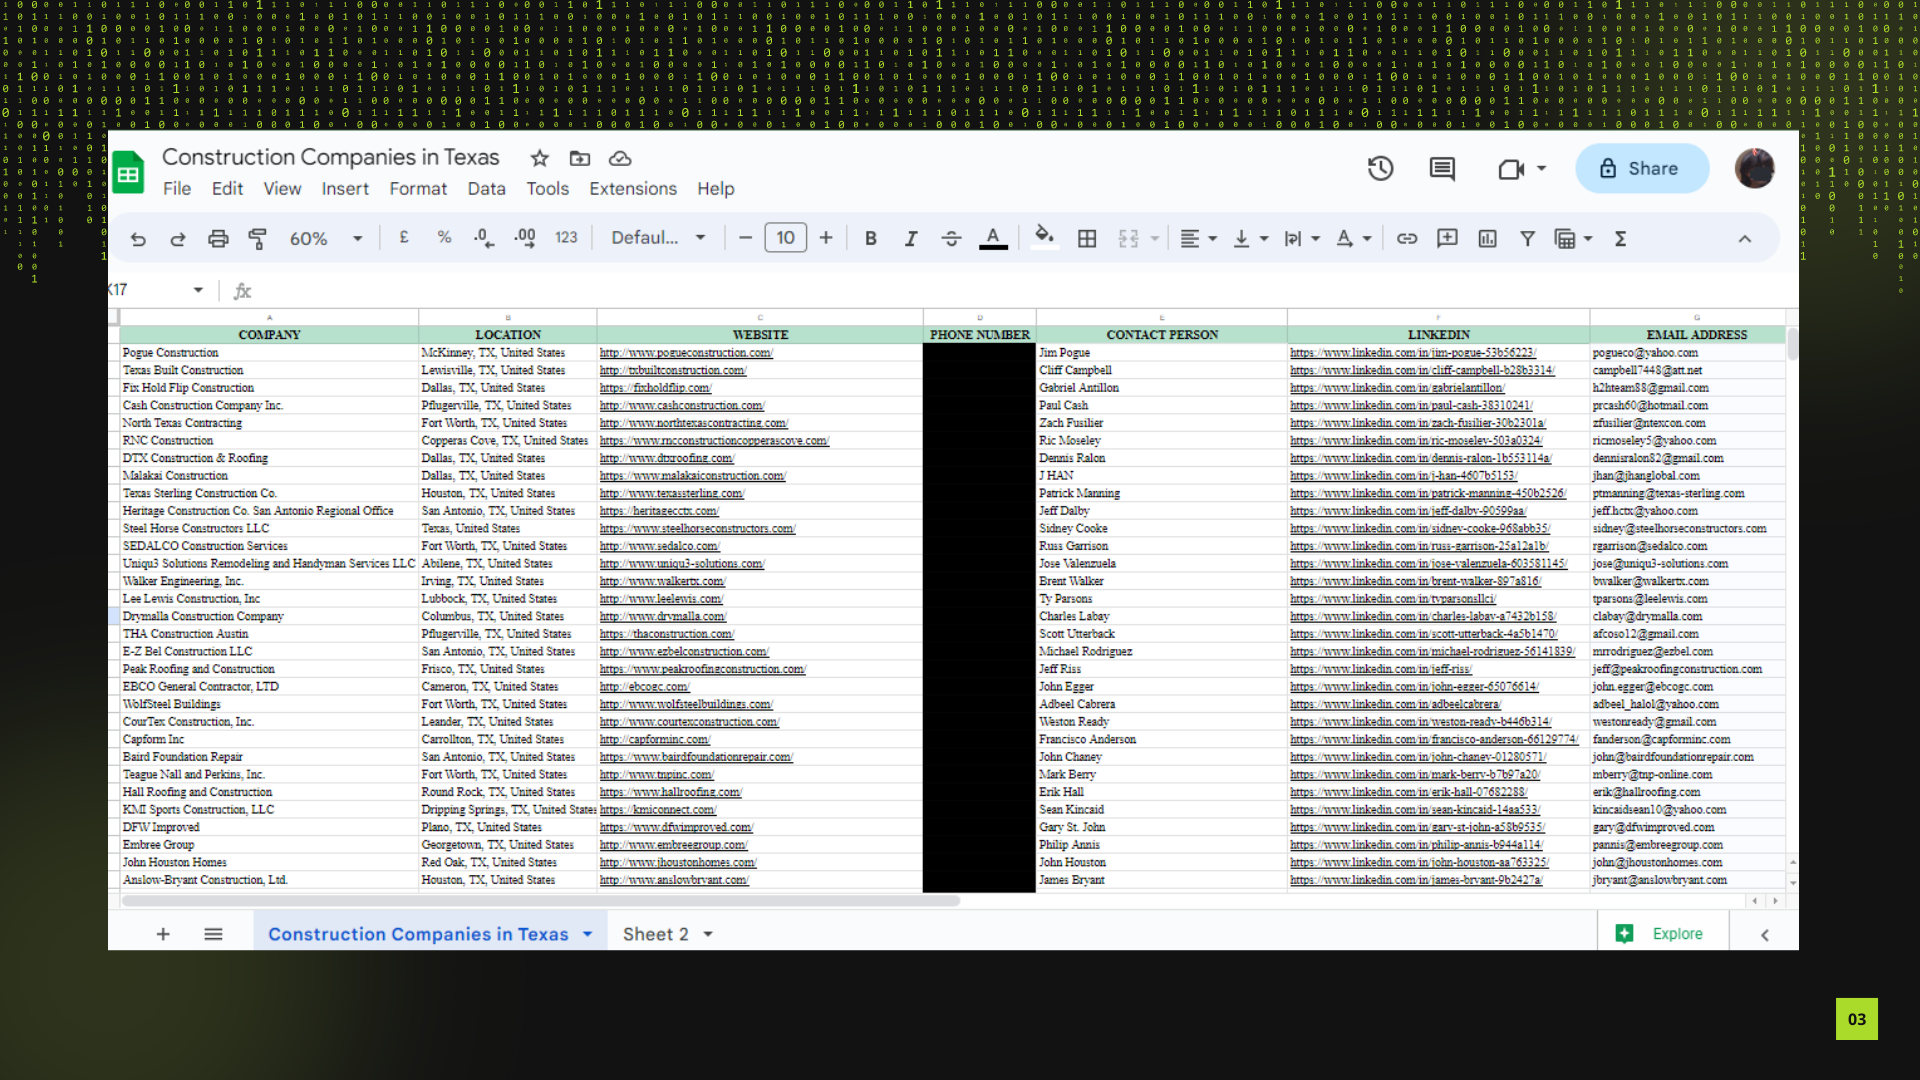The width and height of the screenshot is (1920, 1080).
Task: Open version history clock icon
Action: (1381, 169)
